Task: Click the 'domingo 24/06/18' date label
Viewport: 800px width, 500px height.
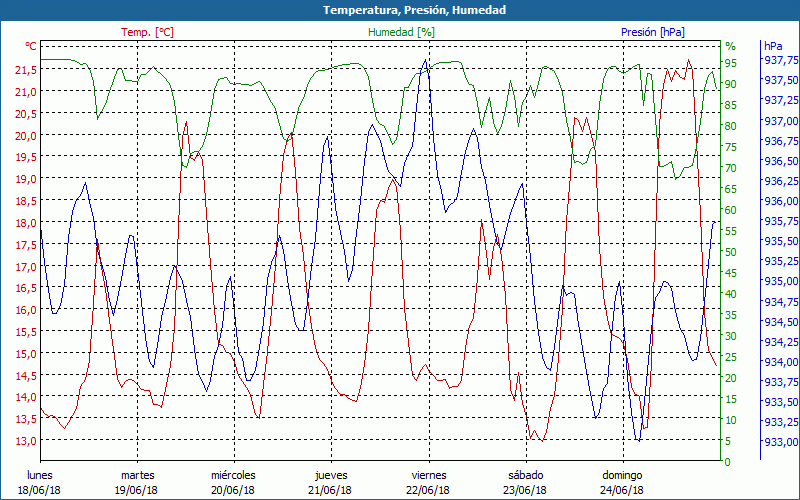Action: (622, 483)
